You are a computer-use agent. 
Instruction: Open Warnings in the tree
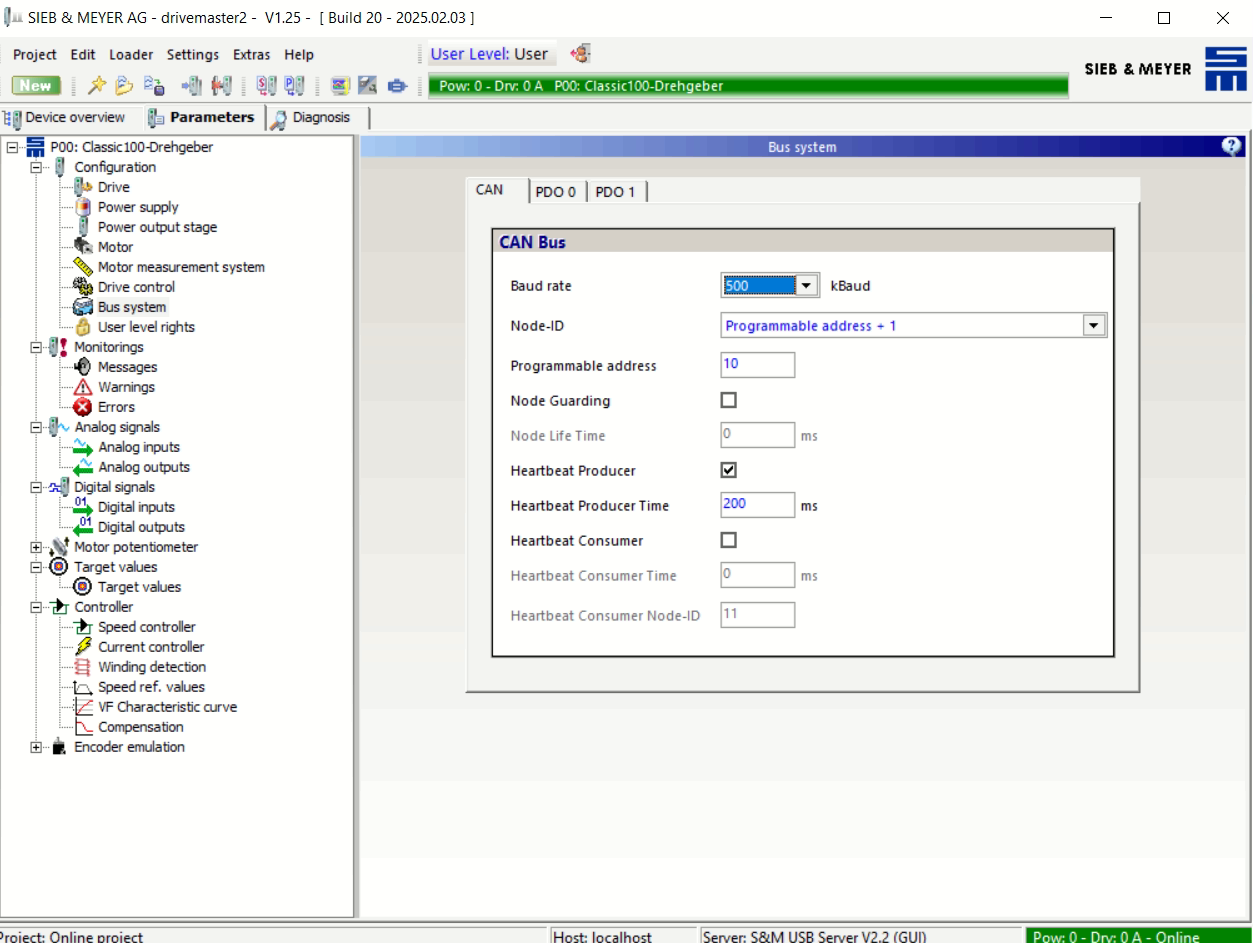pos(126,387)
